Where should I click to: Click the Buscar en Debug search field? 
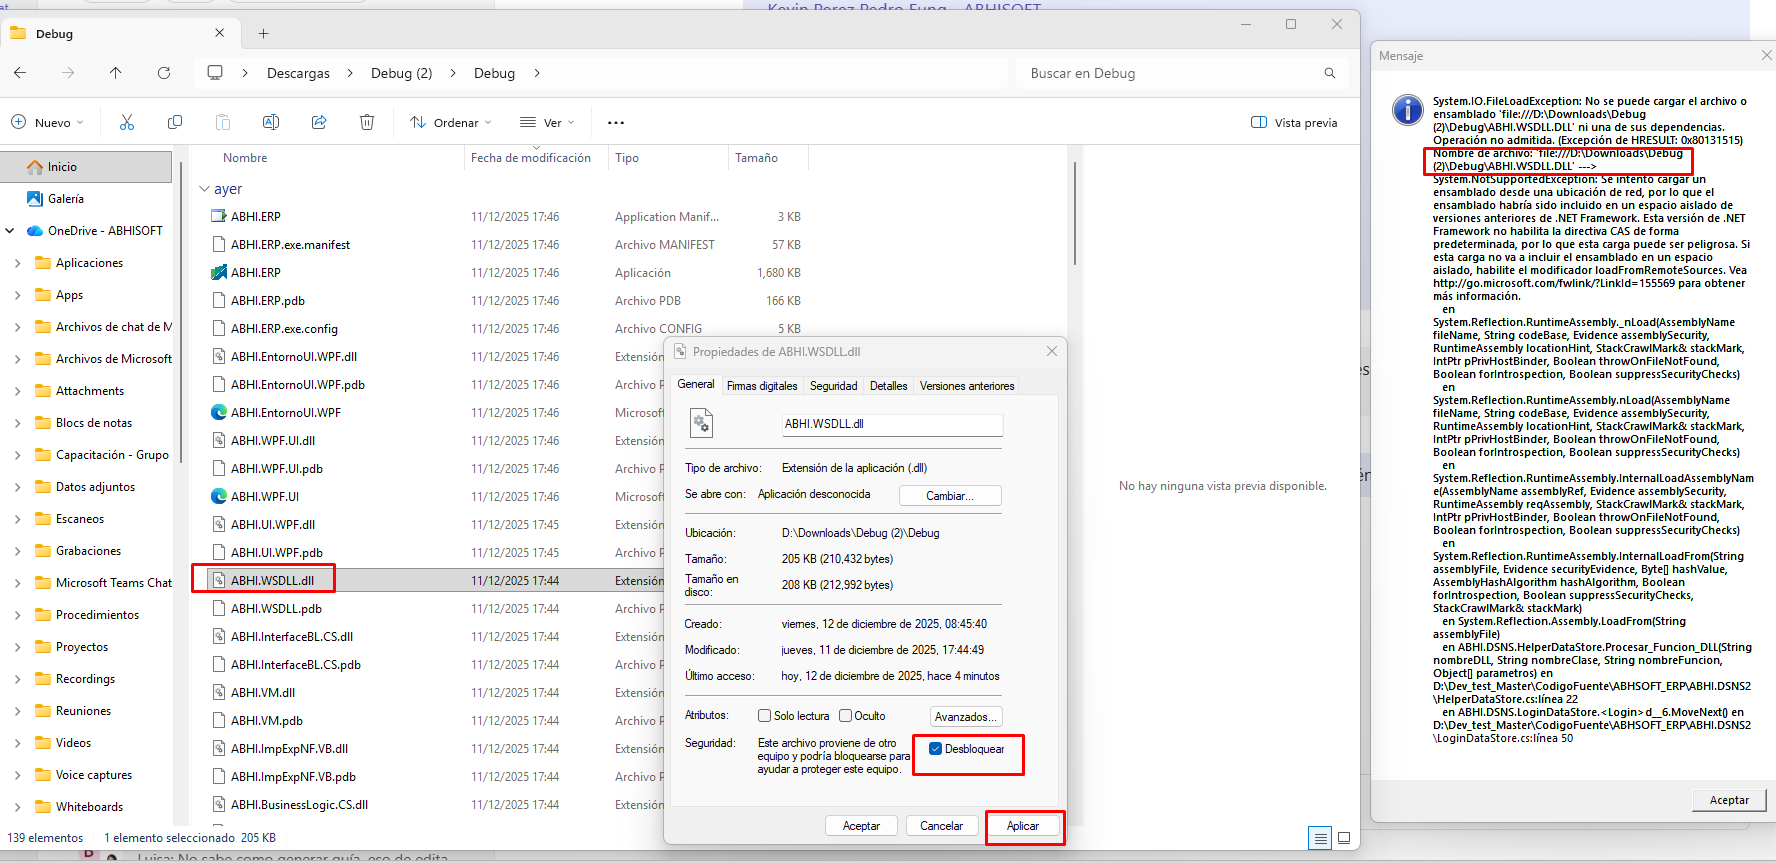pos(1170,73)
